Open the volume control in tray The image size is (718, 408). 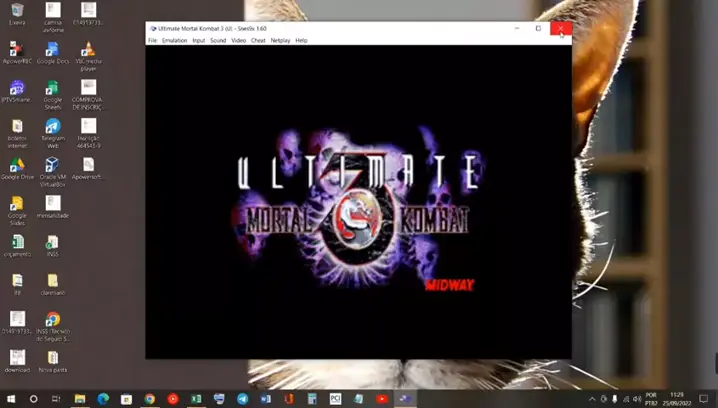click(x=637, y=399)
